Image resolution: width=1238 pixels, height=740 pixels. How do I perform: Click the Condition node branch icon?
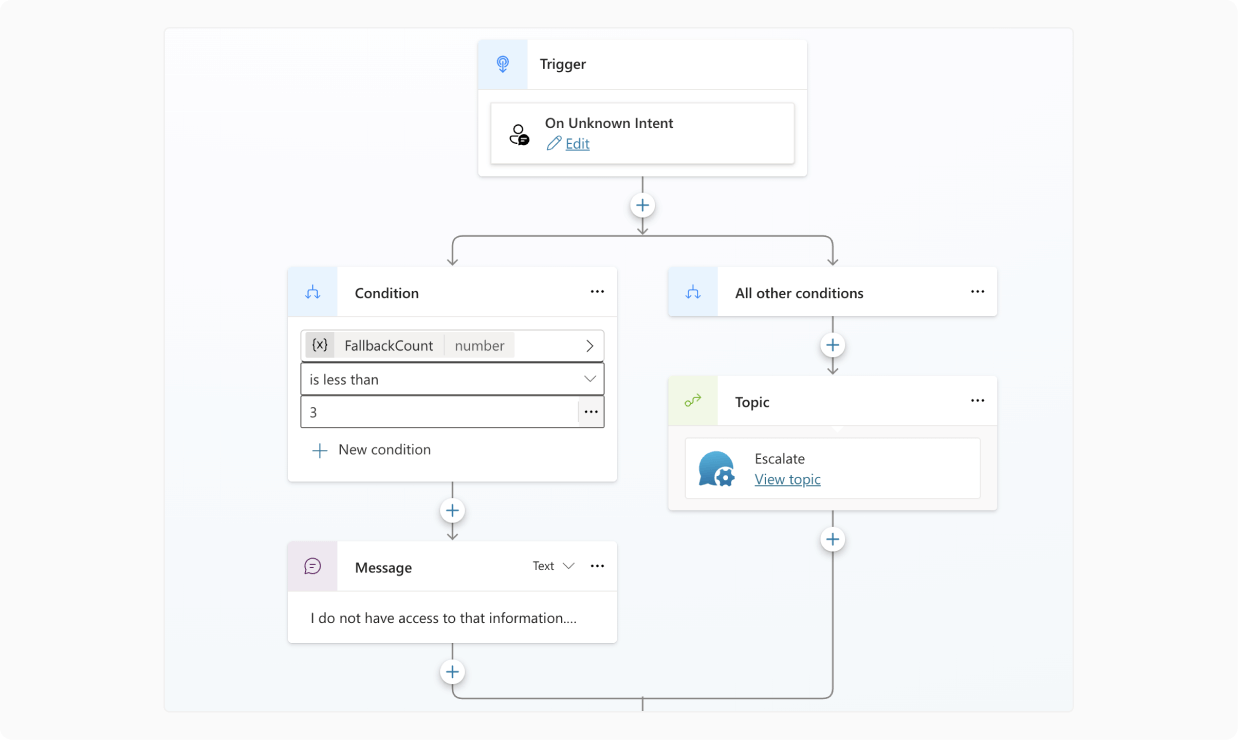tap(313, 292)
